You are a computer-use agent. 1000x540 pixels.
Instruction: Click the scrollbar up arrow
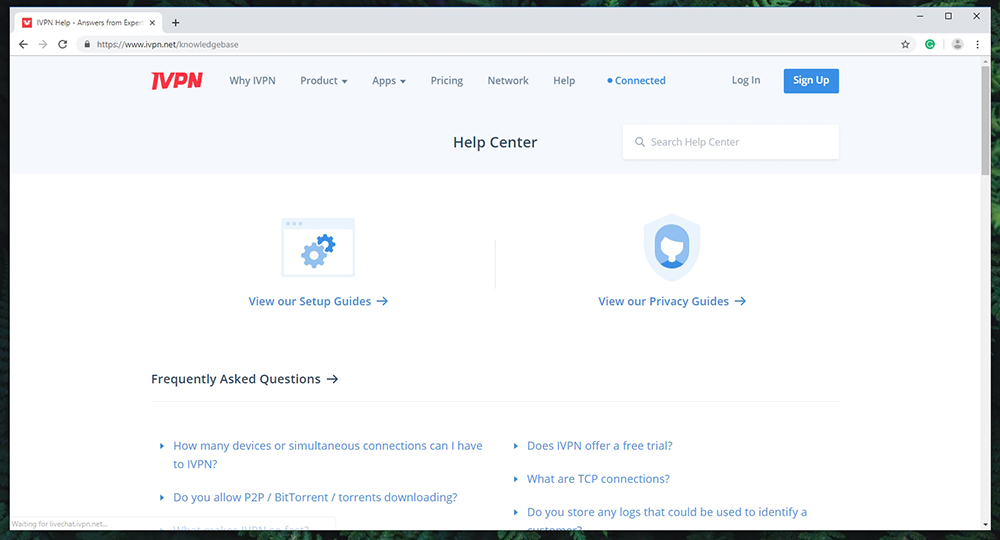pos(985,61)
